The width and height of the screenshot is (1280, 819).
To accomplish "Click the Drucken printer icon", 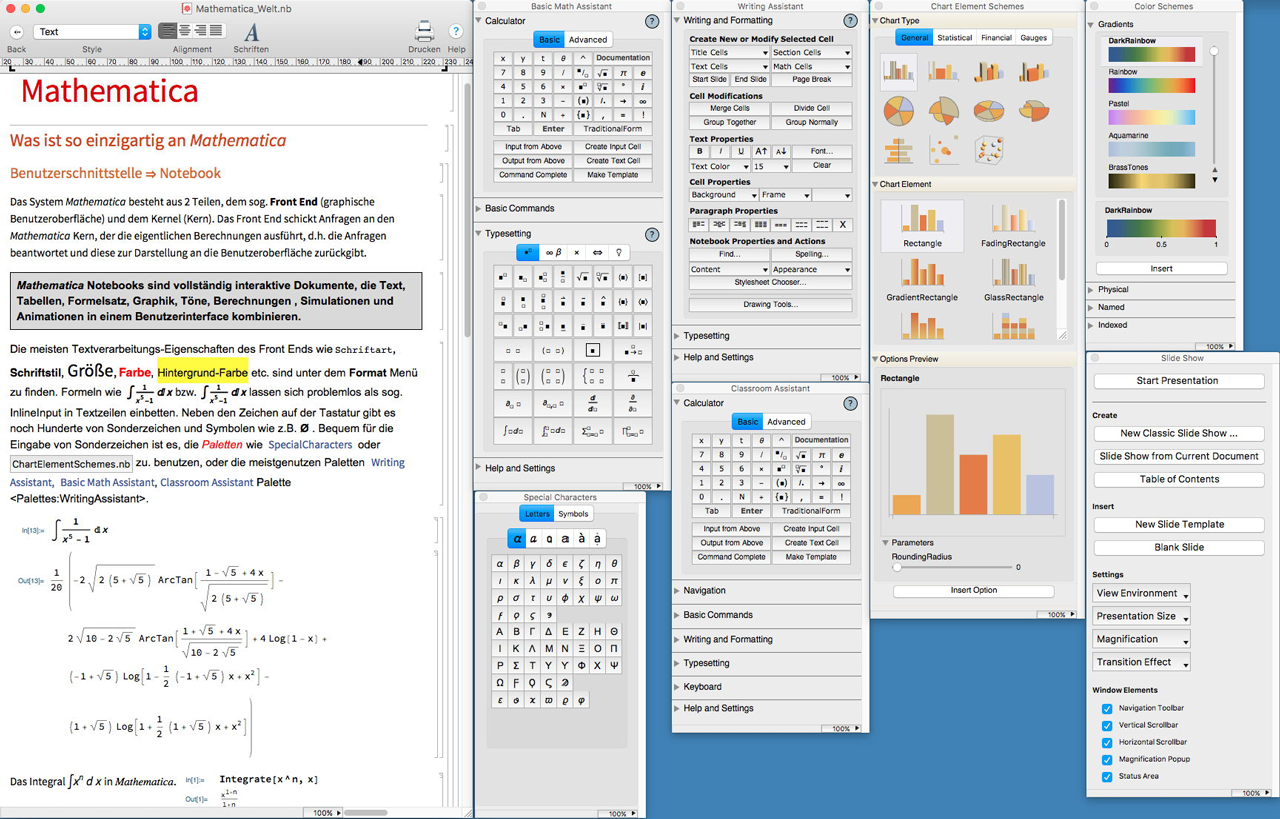I will coord(424,32).
